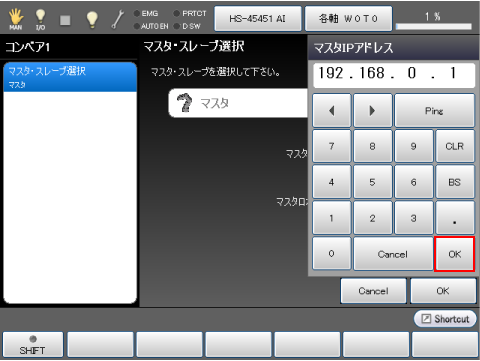Image resolution: width=480 pixels, height=361 pixels.
Task: Click the MAN hand mode icon
Action: (16, 19)
